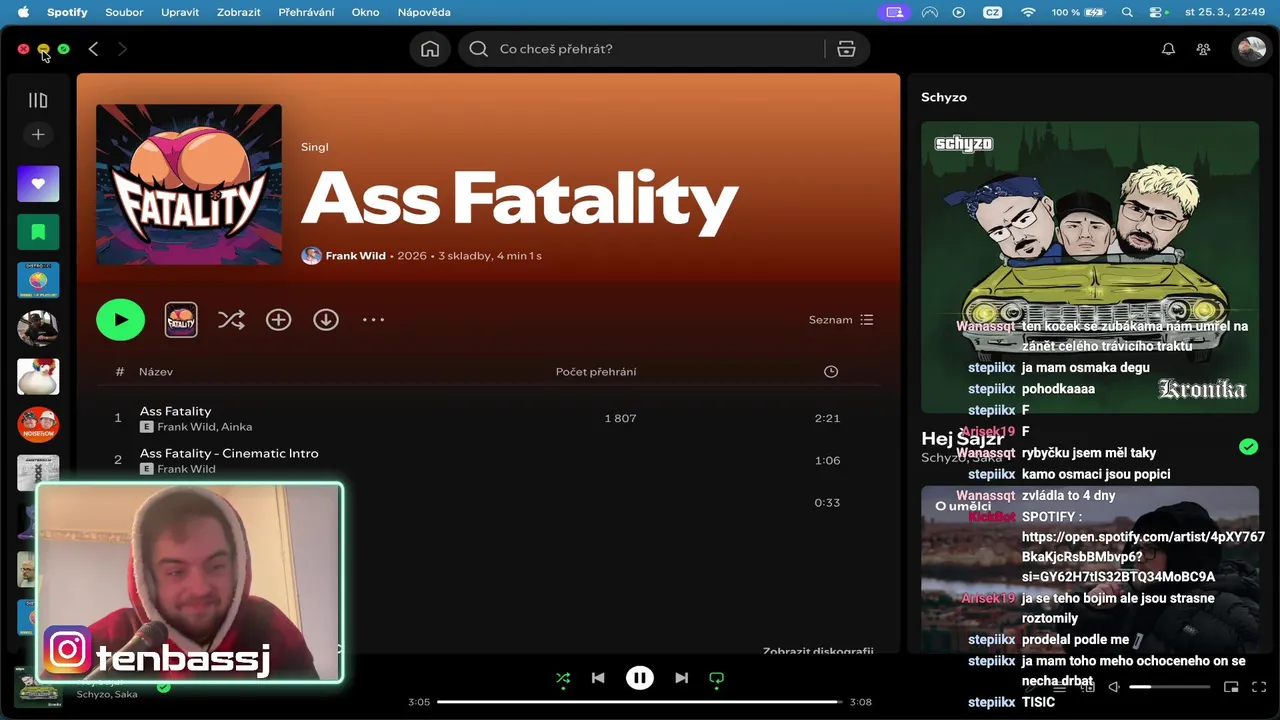
Task: Open CZ input source menu
Action: click(x=992, y=12)
